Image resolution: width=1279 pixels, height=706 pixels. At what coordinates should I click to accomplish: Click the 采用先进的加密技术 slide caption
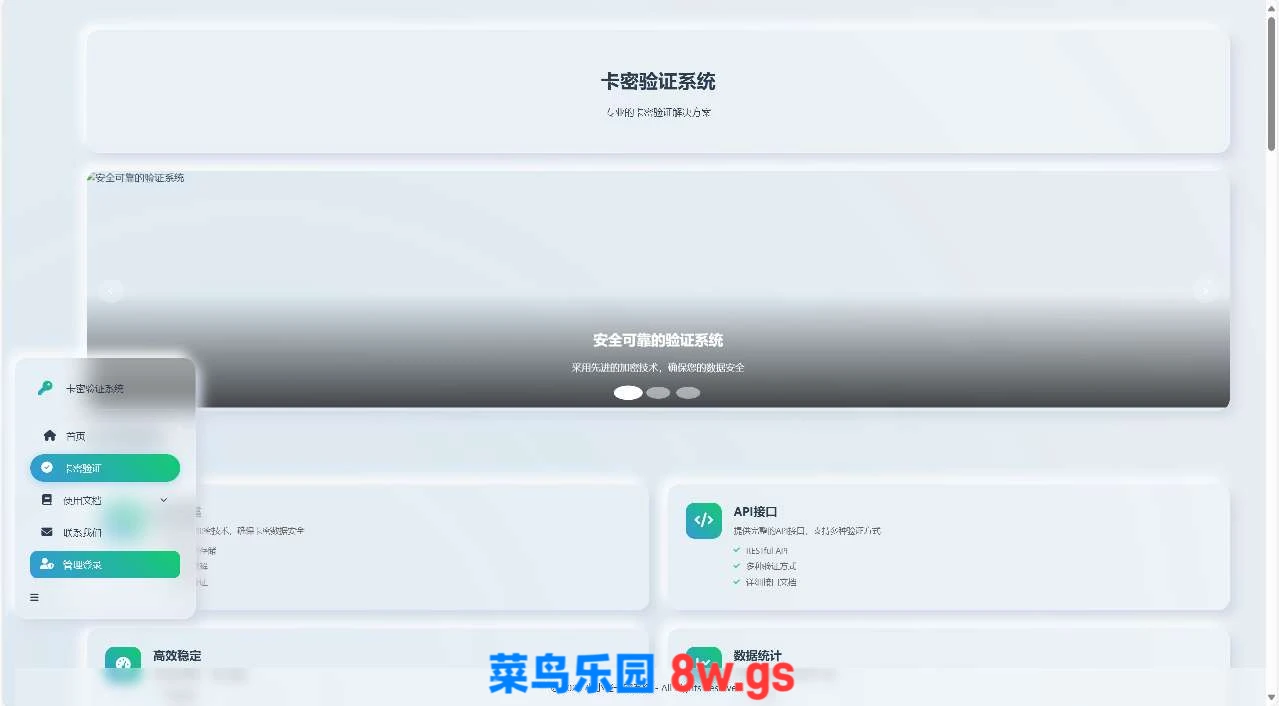click(658, 367)
